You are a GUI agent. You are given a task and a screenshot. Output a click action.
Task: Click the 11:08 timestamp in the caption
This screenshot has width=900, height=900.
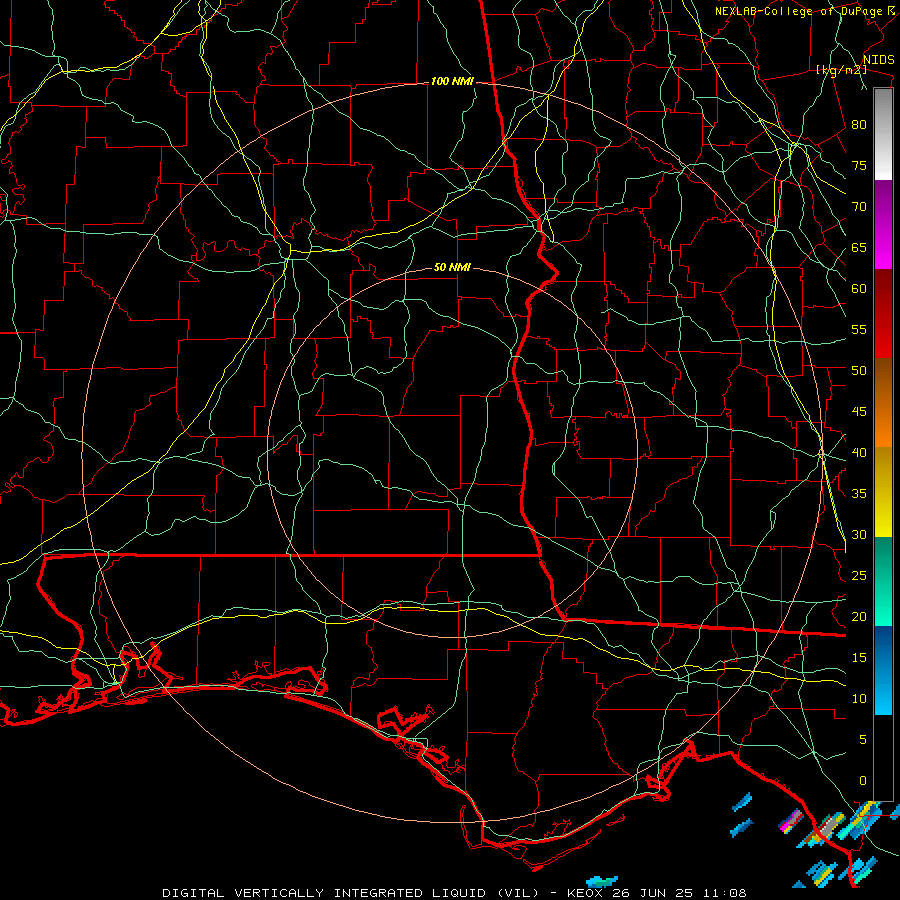(x=723, y=893)
